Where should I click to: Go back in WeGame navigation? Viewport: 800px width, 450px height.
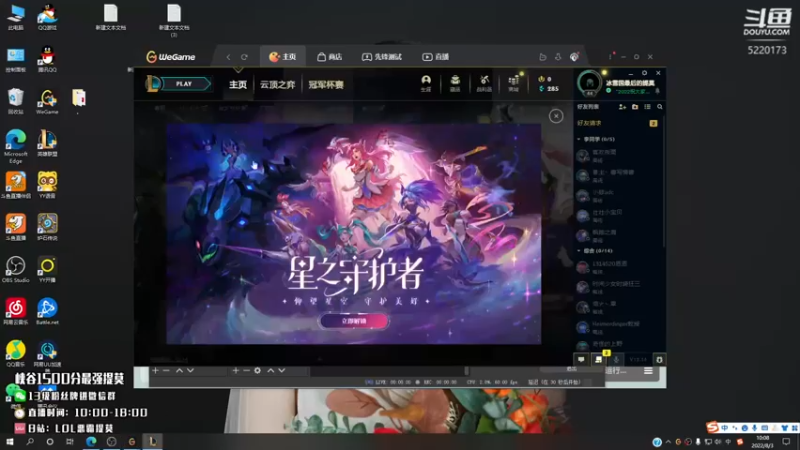[x=229, y=57]
